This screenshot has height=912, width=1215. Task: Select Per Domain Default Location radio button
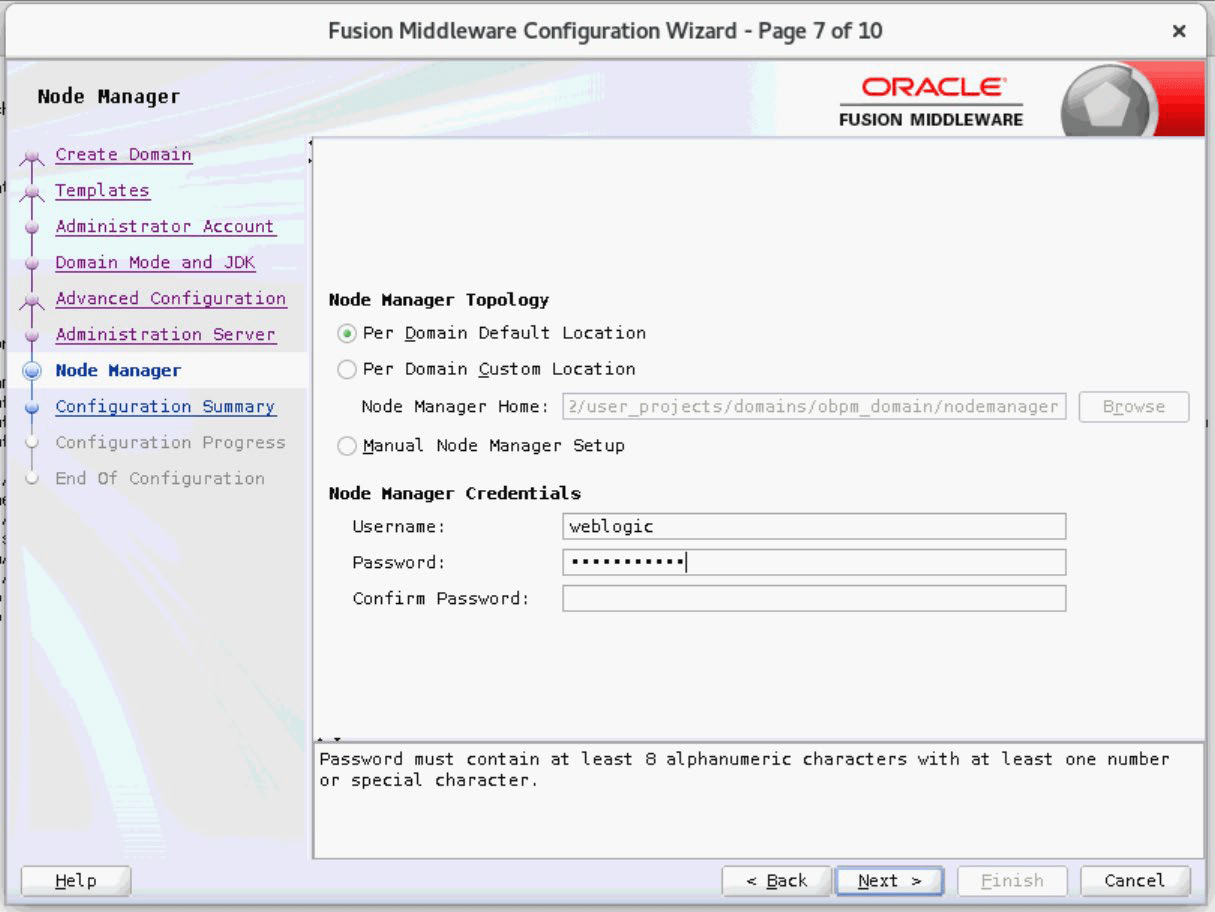(x=347, y=333)
